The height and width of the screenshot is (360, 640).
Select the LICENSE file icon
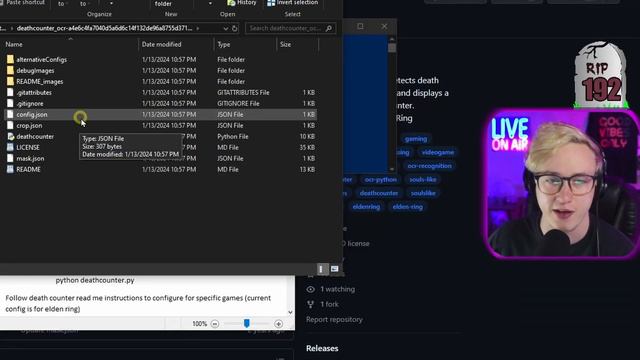(x=10, y=147)
